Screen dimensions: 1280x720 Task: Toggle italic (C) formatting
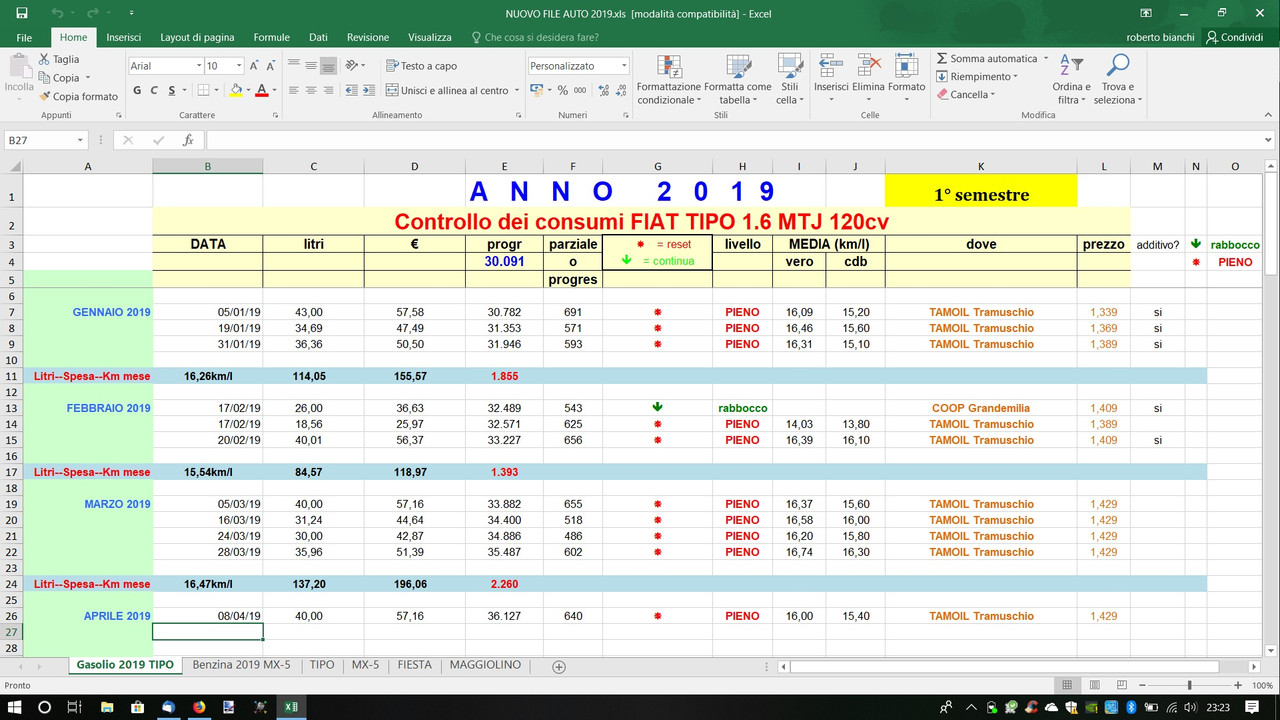153,90
